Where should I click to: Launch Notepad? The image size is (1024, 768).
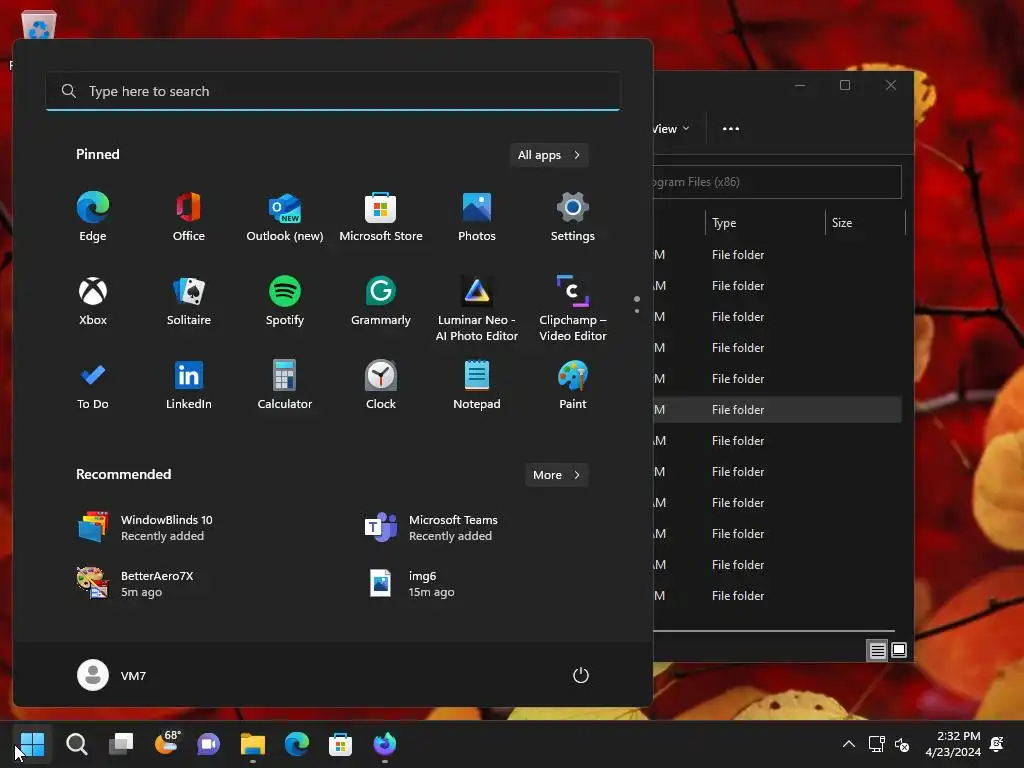point(477,385)
